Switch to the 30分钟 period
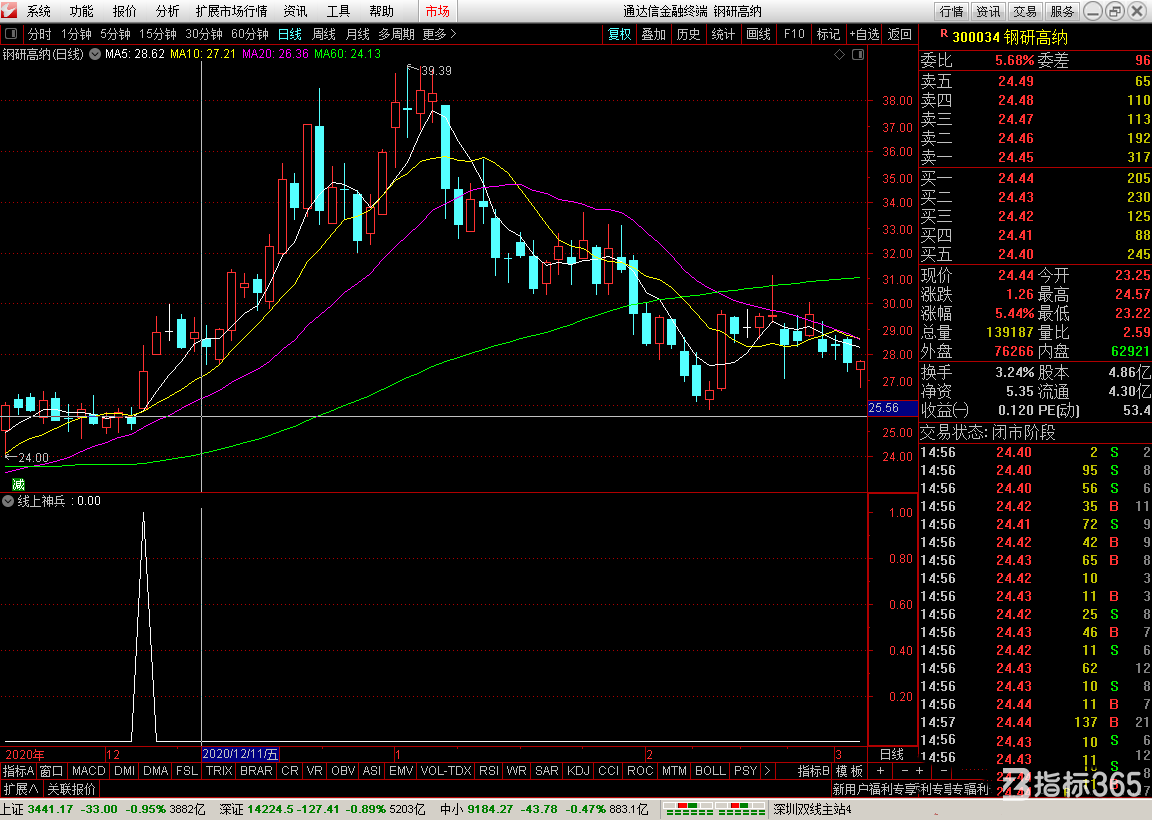This screenshot has height=821, width=1152. click(x=204, y=34)
